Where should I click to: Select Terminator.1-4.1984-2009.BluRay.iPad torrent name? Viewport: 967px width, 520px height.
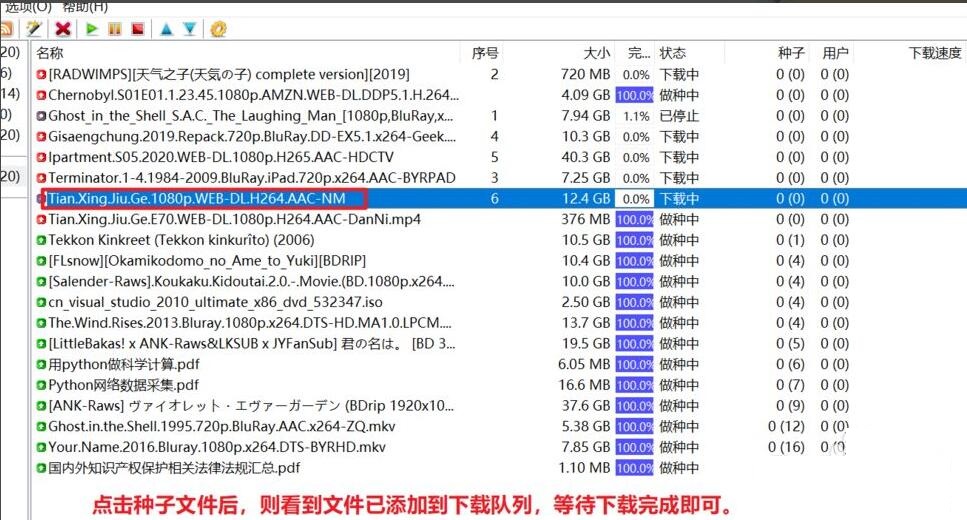coord(252,178)
